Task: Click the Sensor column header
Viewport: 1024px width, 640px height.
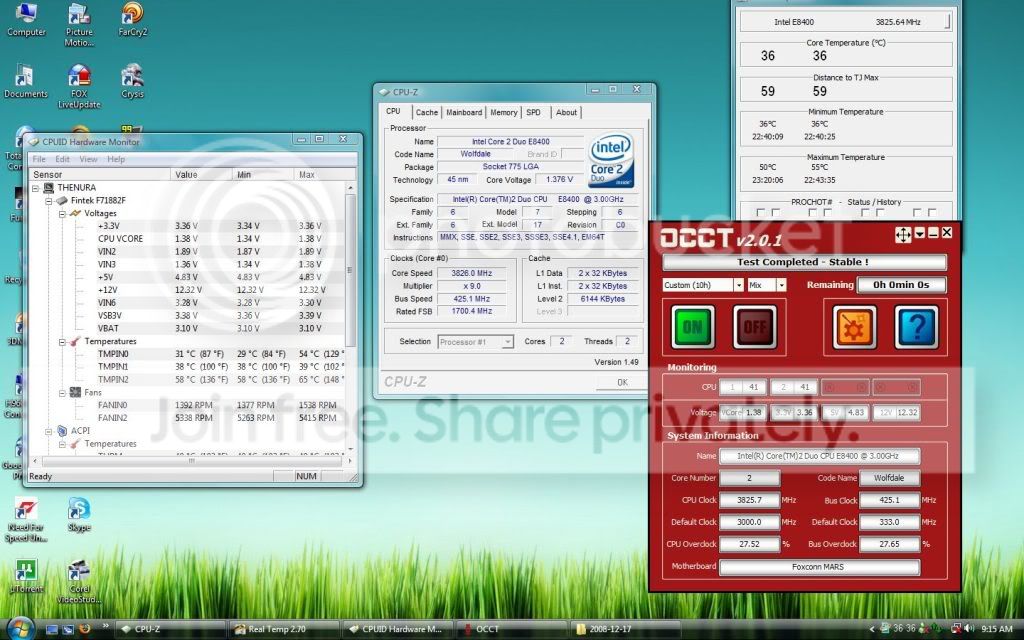Action: click(99, 174)
